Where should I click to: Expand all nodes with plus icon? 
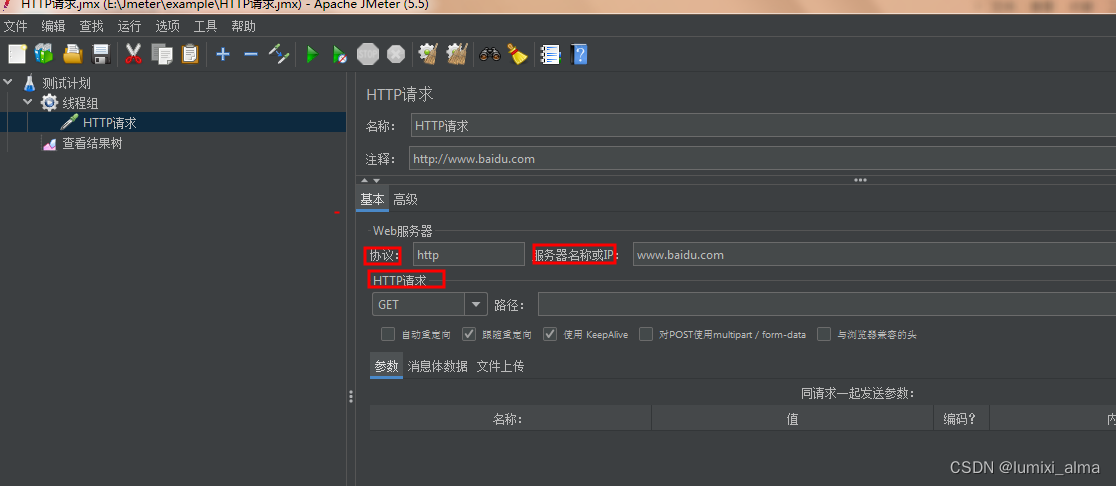click(223, 54)
